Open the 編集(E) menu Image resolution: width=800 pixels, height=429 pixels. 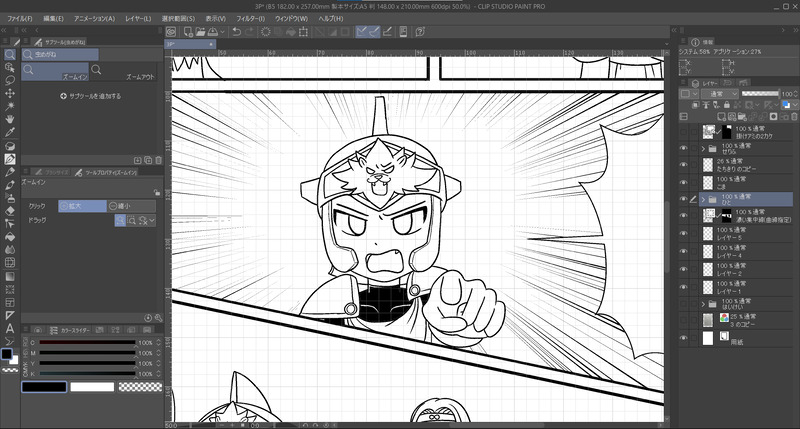(x=54, y=18)
